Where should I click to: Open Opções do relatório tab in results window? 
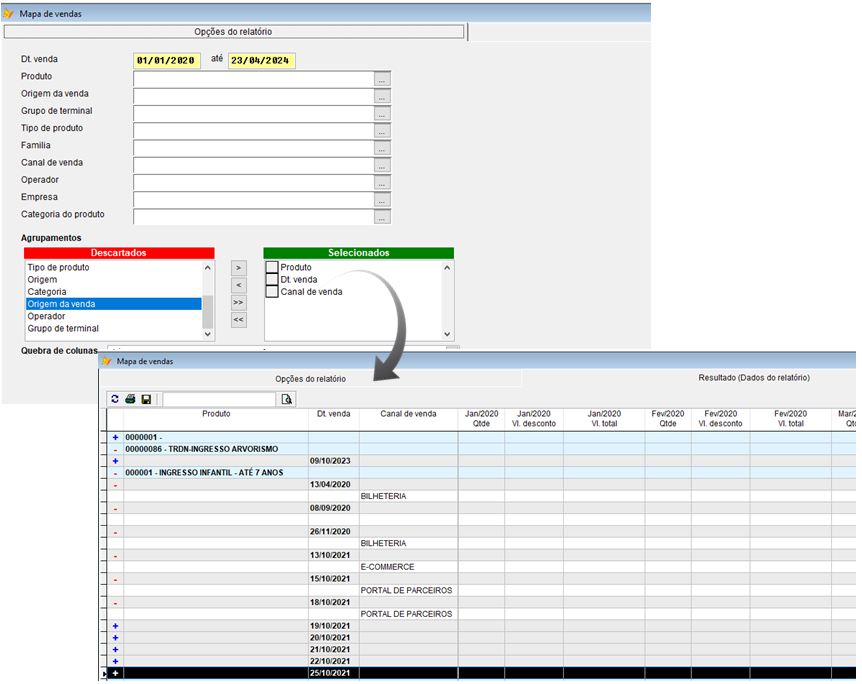coord(310,379)
